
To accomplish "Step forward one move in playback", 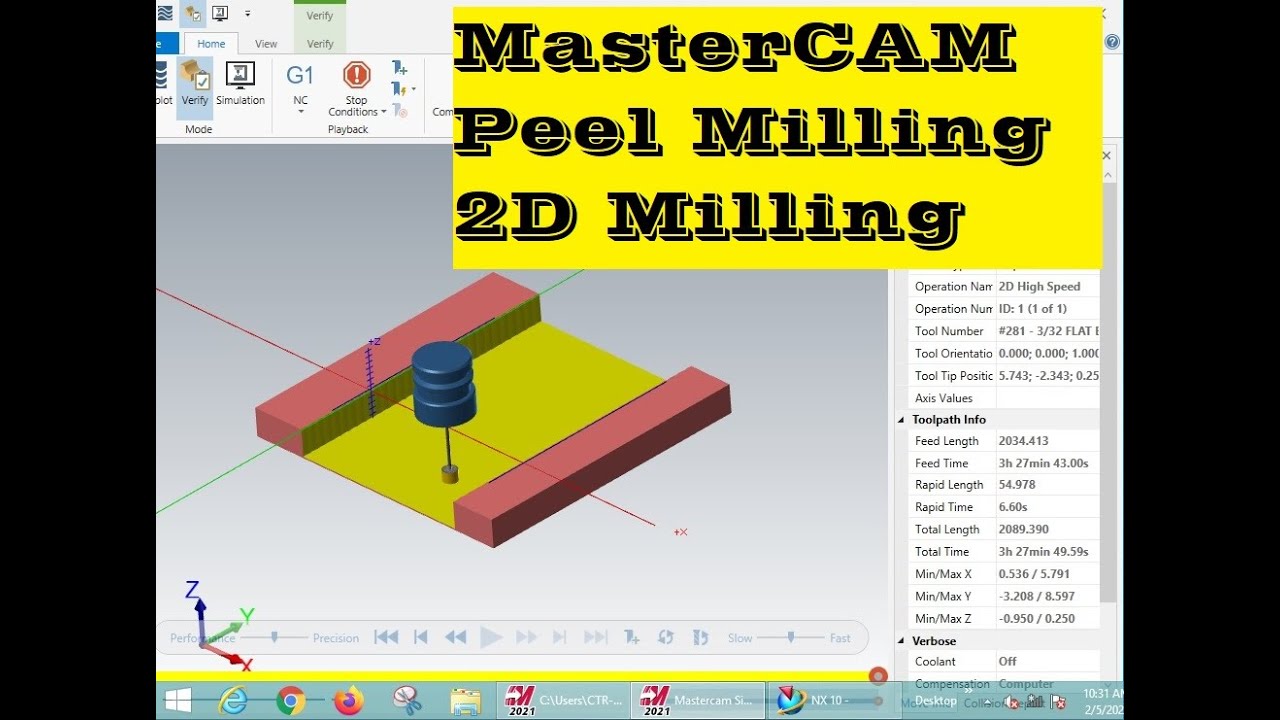I will click(x=560, y=637).
